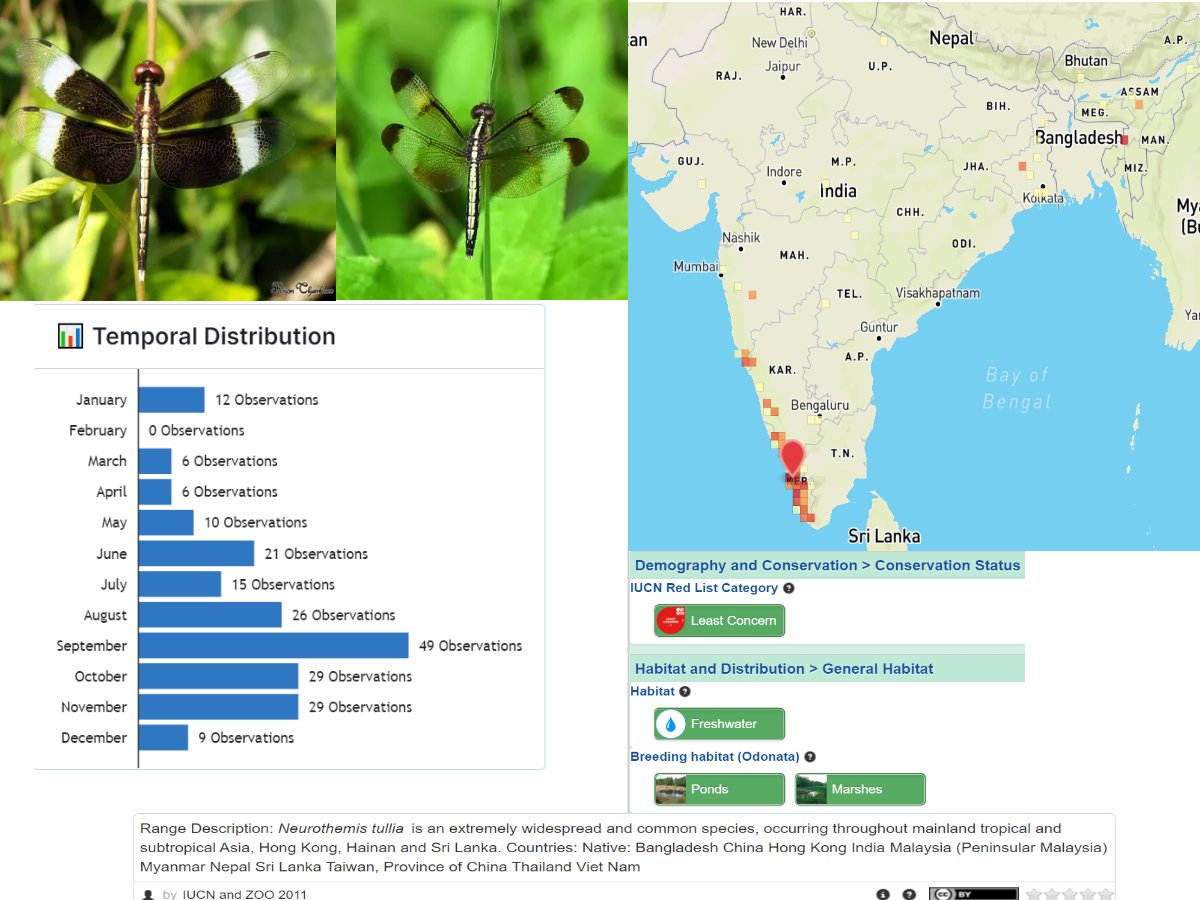The image size is (1200, 900).
Task: Click the first rating star
Action: [1033, 894]
